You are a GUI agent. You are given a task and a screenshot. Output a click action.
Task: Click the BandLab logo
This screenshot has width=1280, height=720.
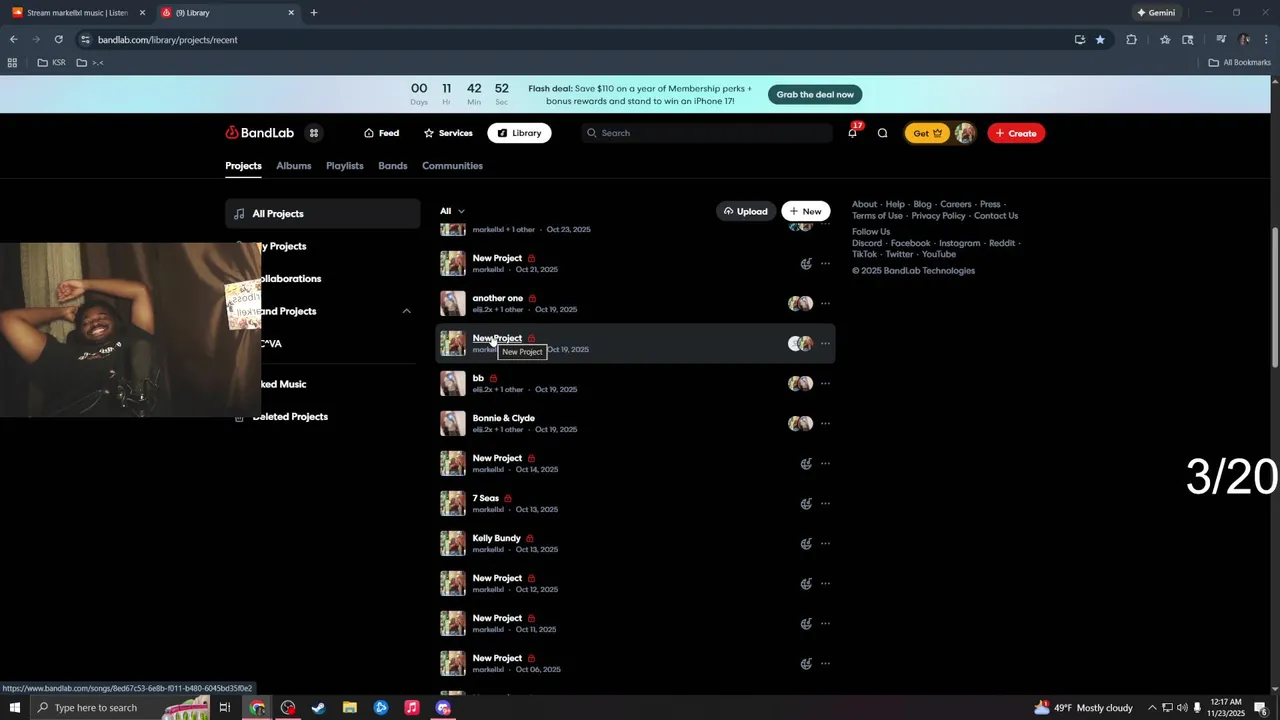pyautogui.click(x=259, y=133)
